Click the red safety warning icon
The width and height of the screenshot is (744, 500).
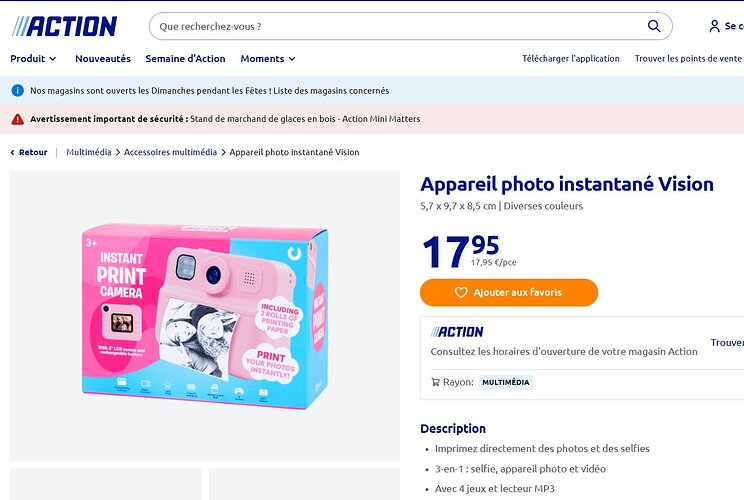point(17,119)
